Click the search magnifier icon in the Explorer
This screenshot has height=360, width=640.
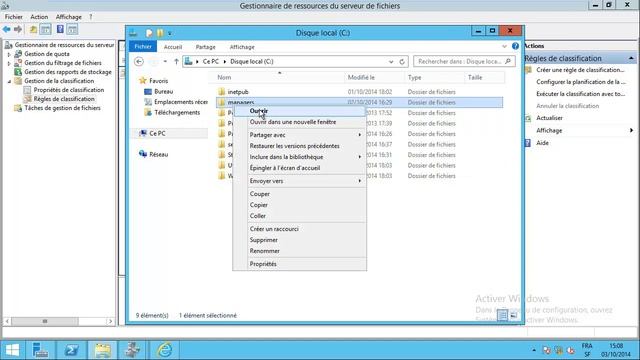pos(508,62)
